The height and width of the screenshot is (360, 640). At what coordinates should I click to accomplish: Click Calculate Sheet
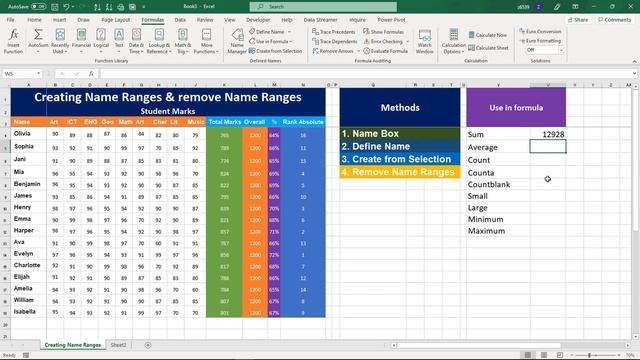pyautogui.click(x=489, y=48)
